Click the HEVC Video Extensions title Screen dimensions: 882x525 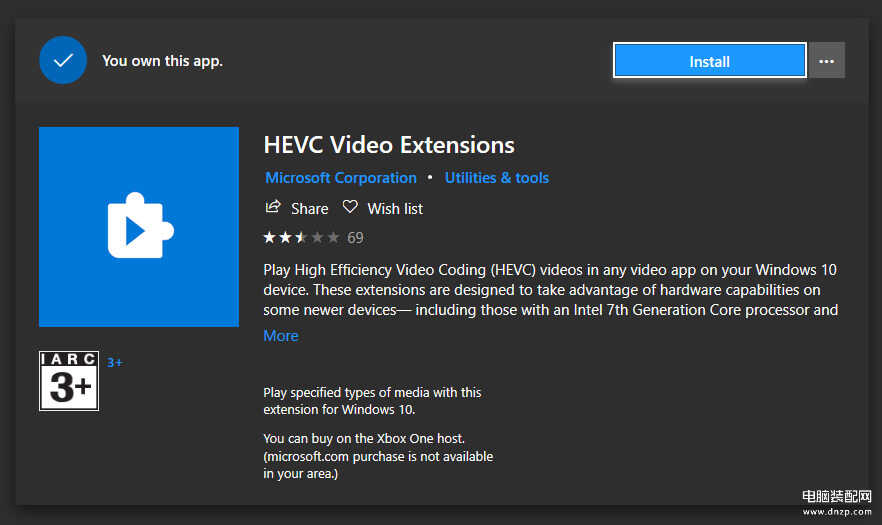tap(389, 145)
